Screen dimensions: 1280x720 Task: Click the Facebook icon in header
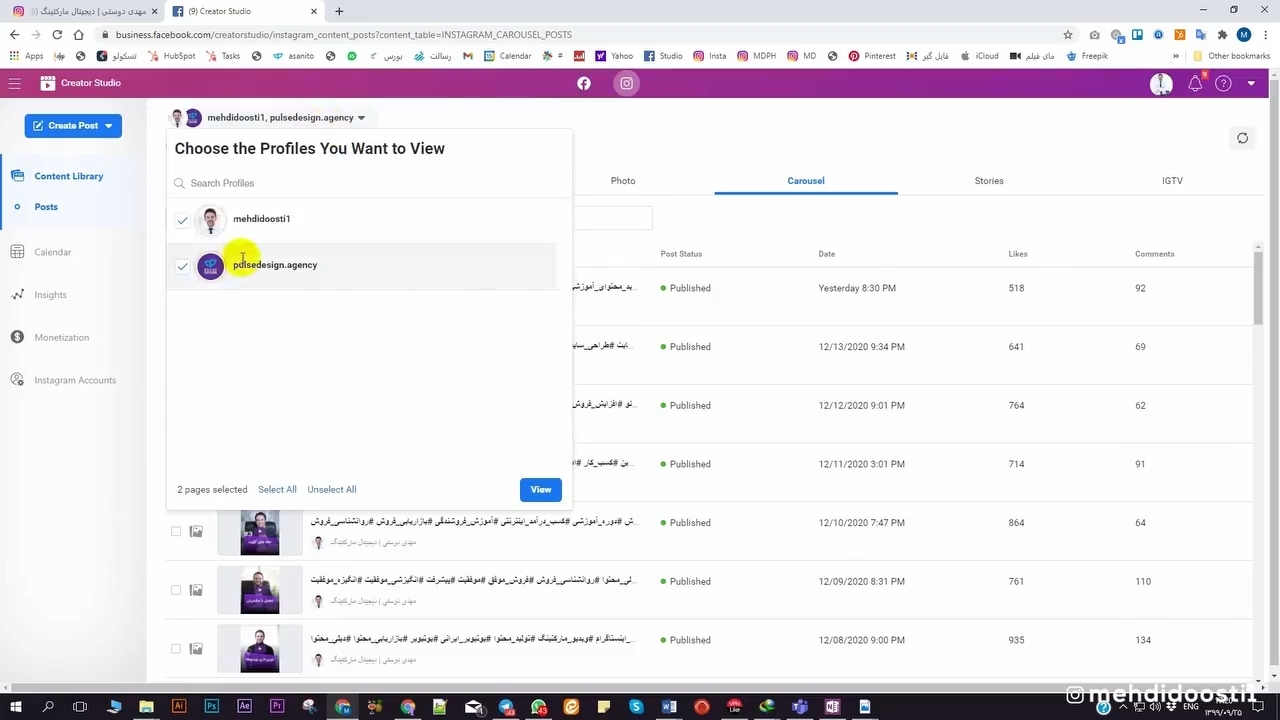[584, 83]
